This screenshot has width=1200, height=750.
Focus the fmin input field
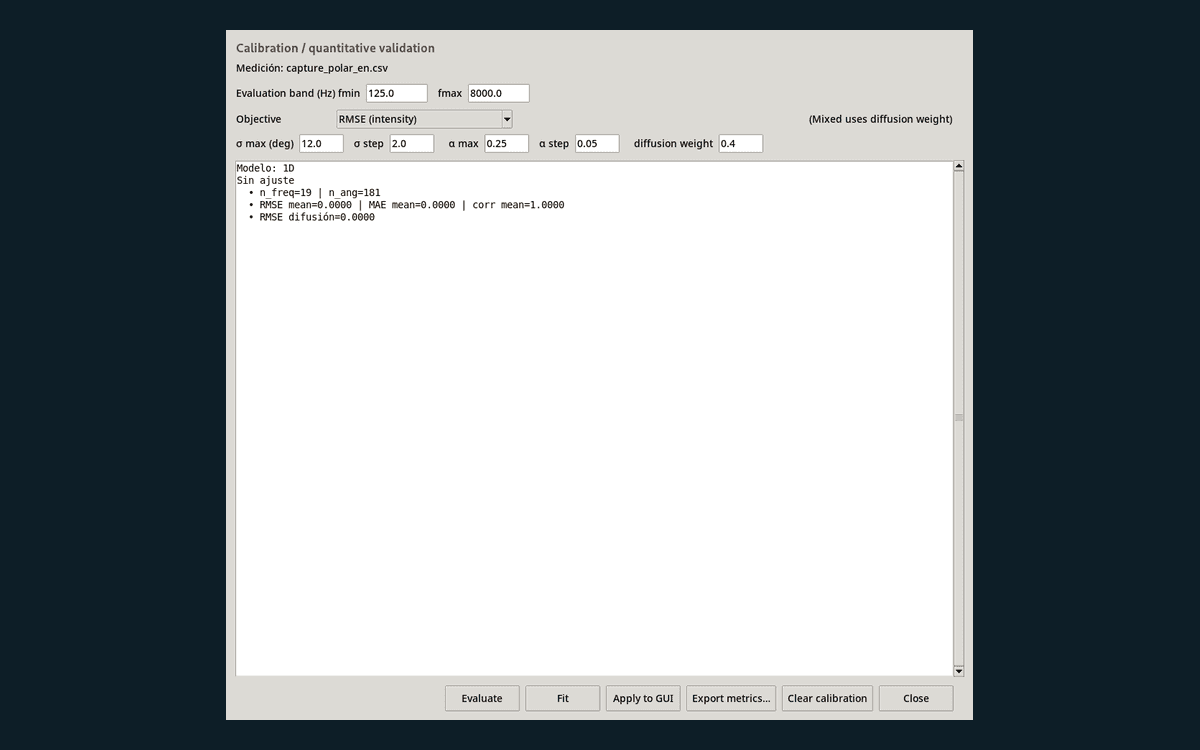[x=397, y=93]
